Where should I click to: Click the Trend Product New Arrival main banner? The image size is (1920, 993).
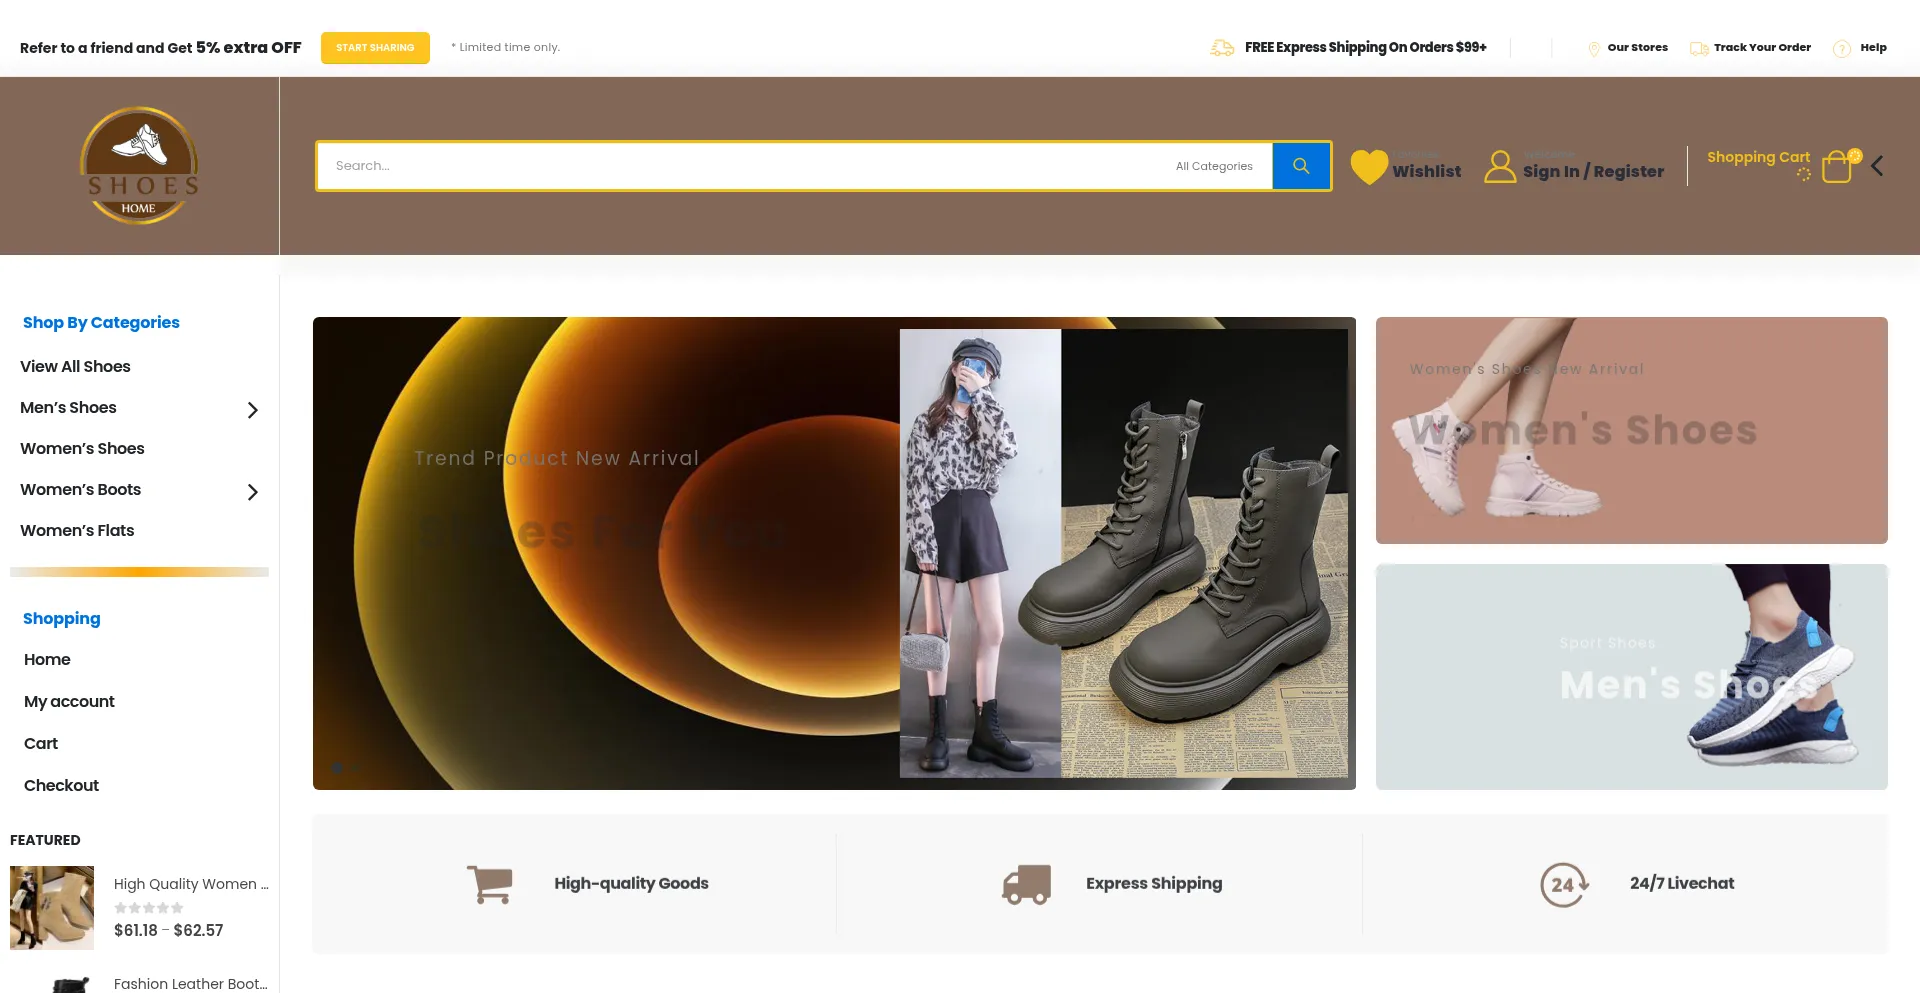pos(834,553)
